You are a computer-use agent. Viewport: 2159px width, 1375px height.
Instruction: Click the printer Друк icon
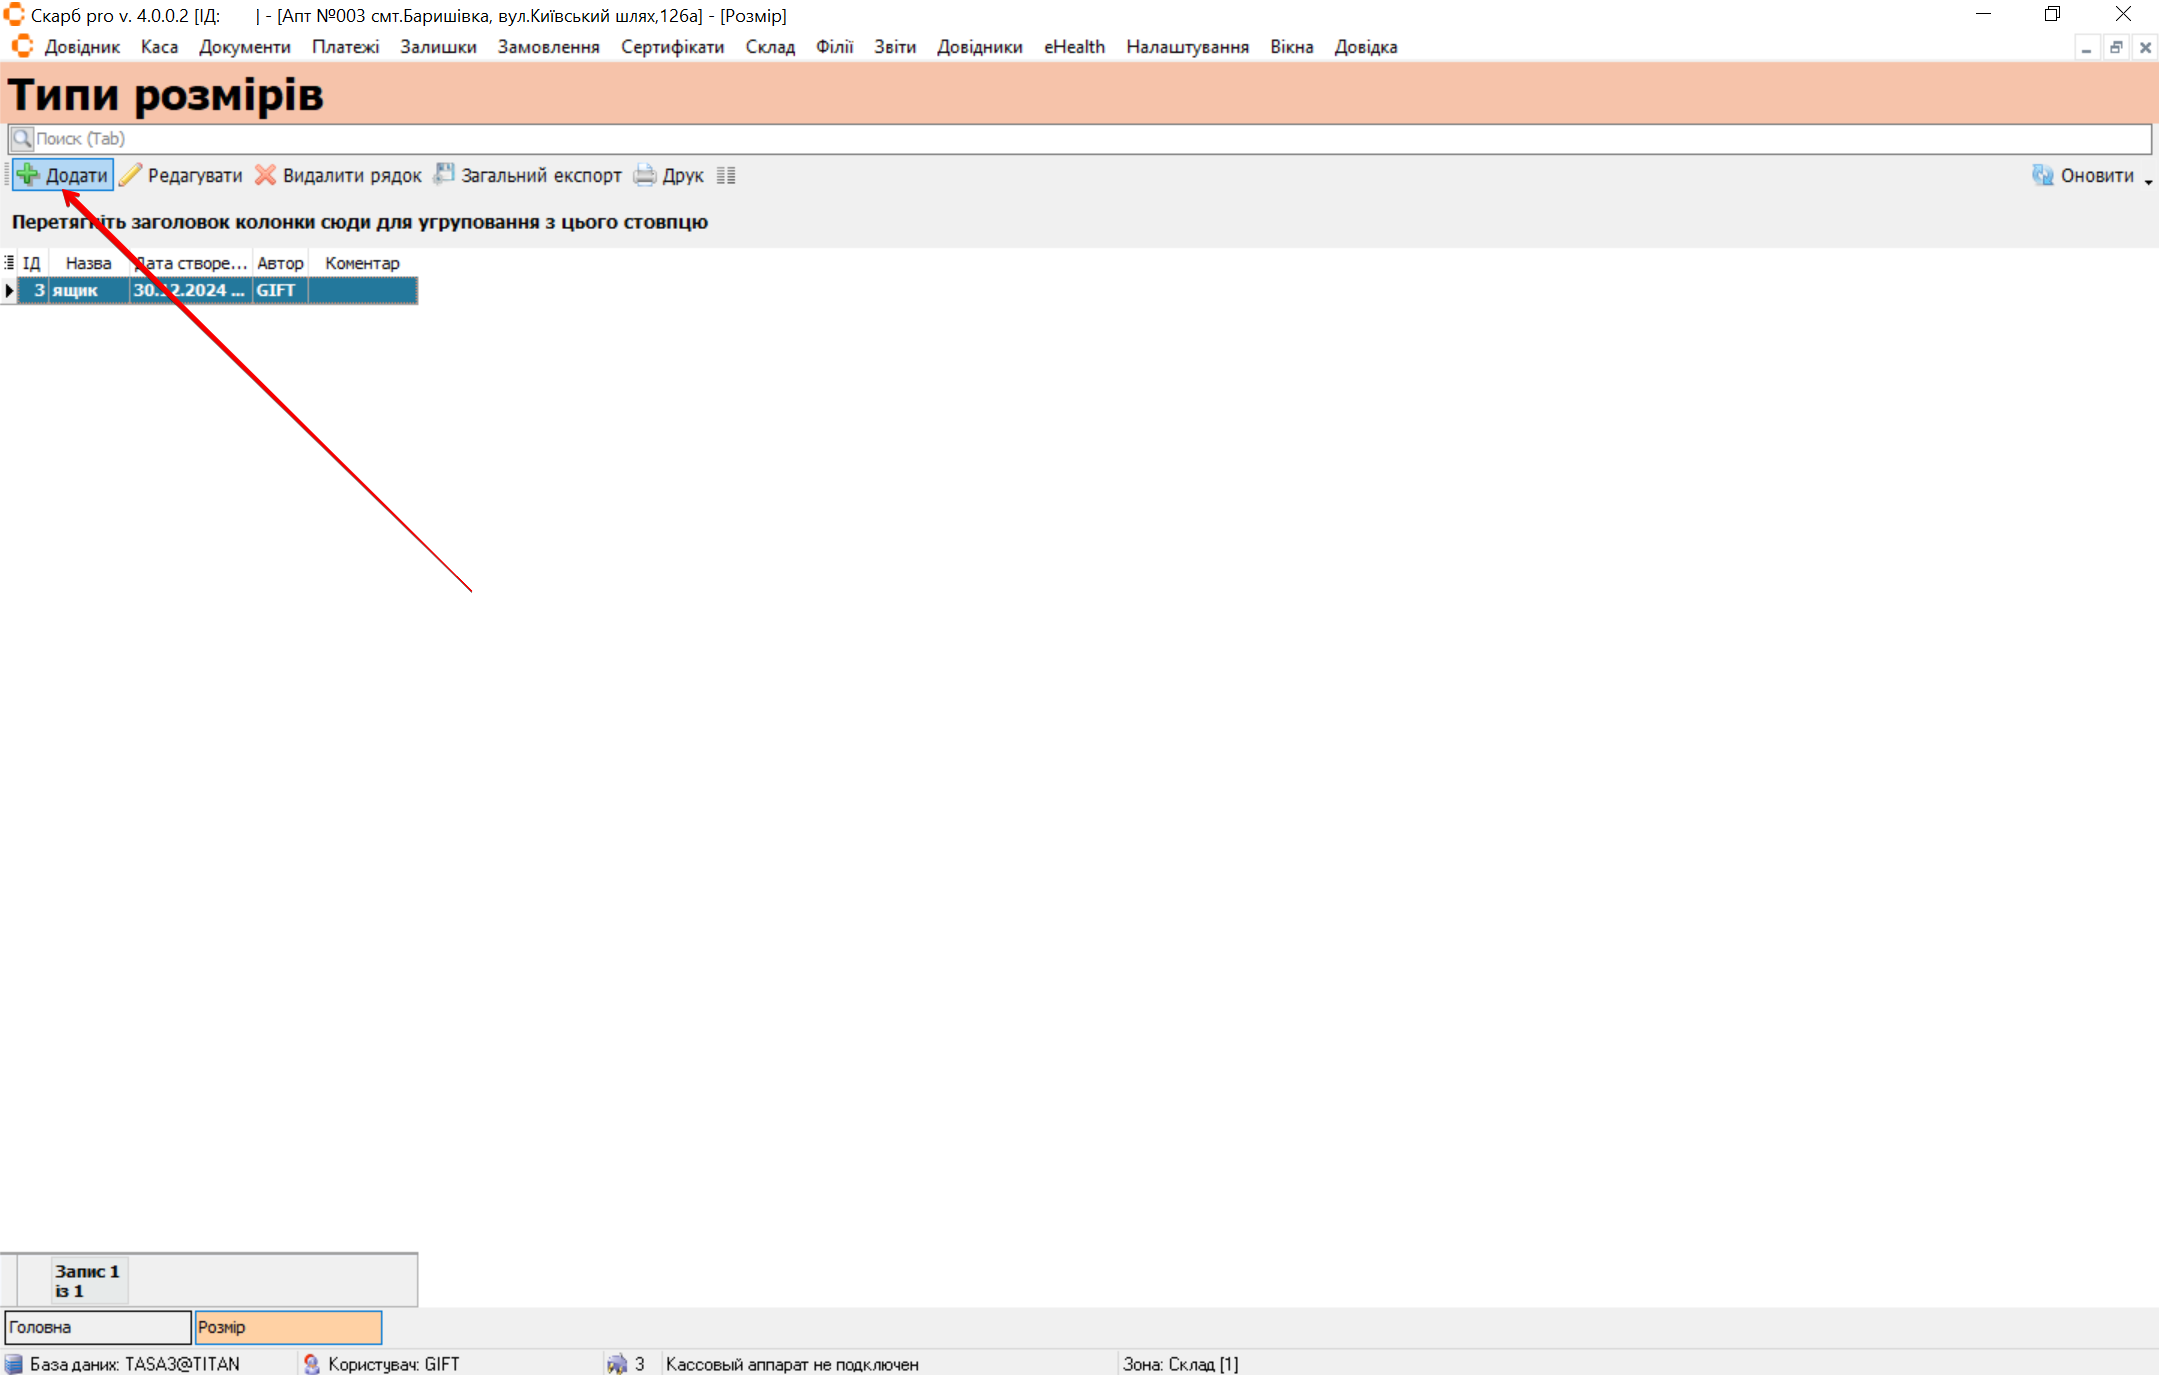tap(645, 175)
